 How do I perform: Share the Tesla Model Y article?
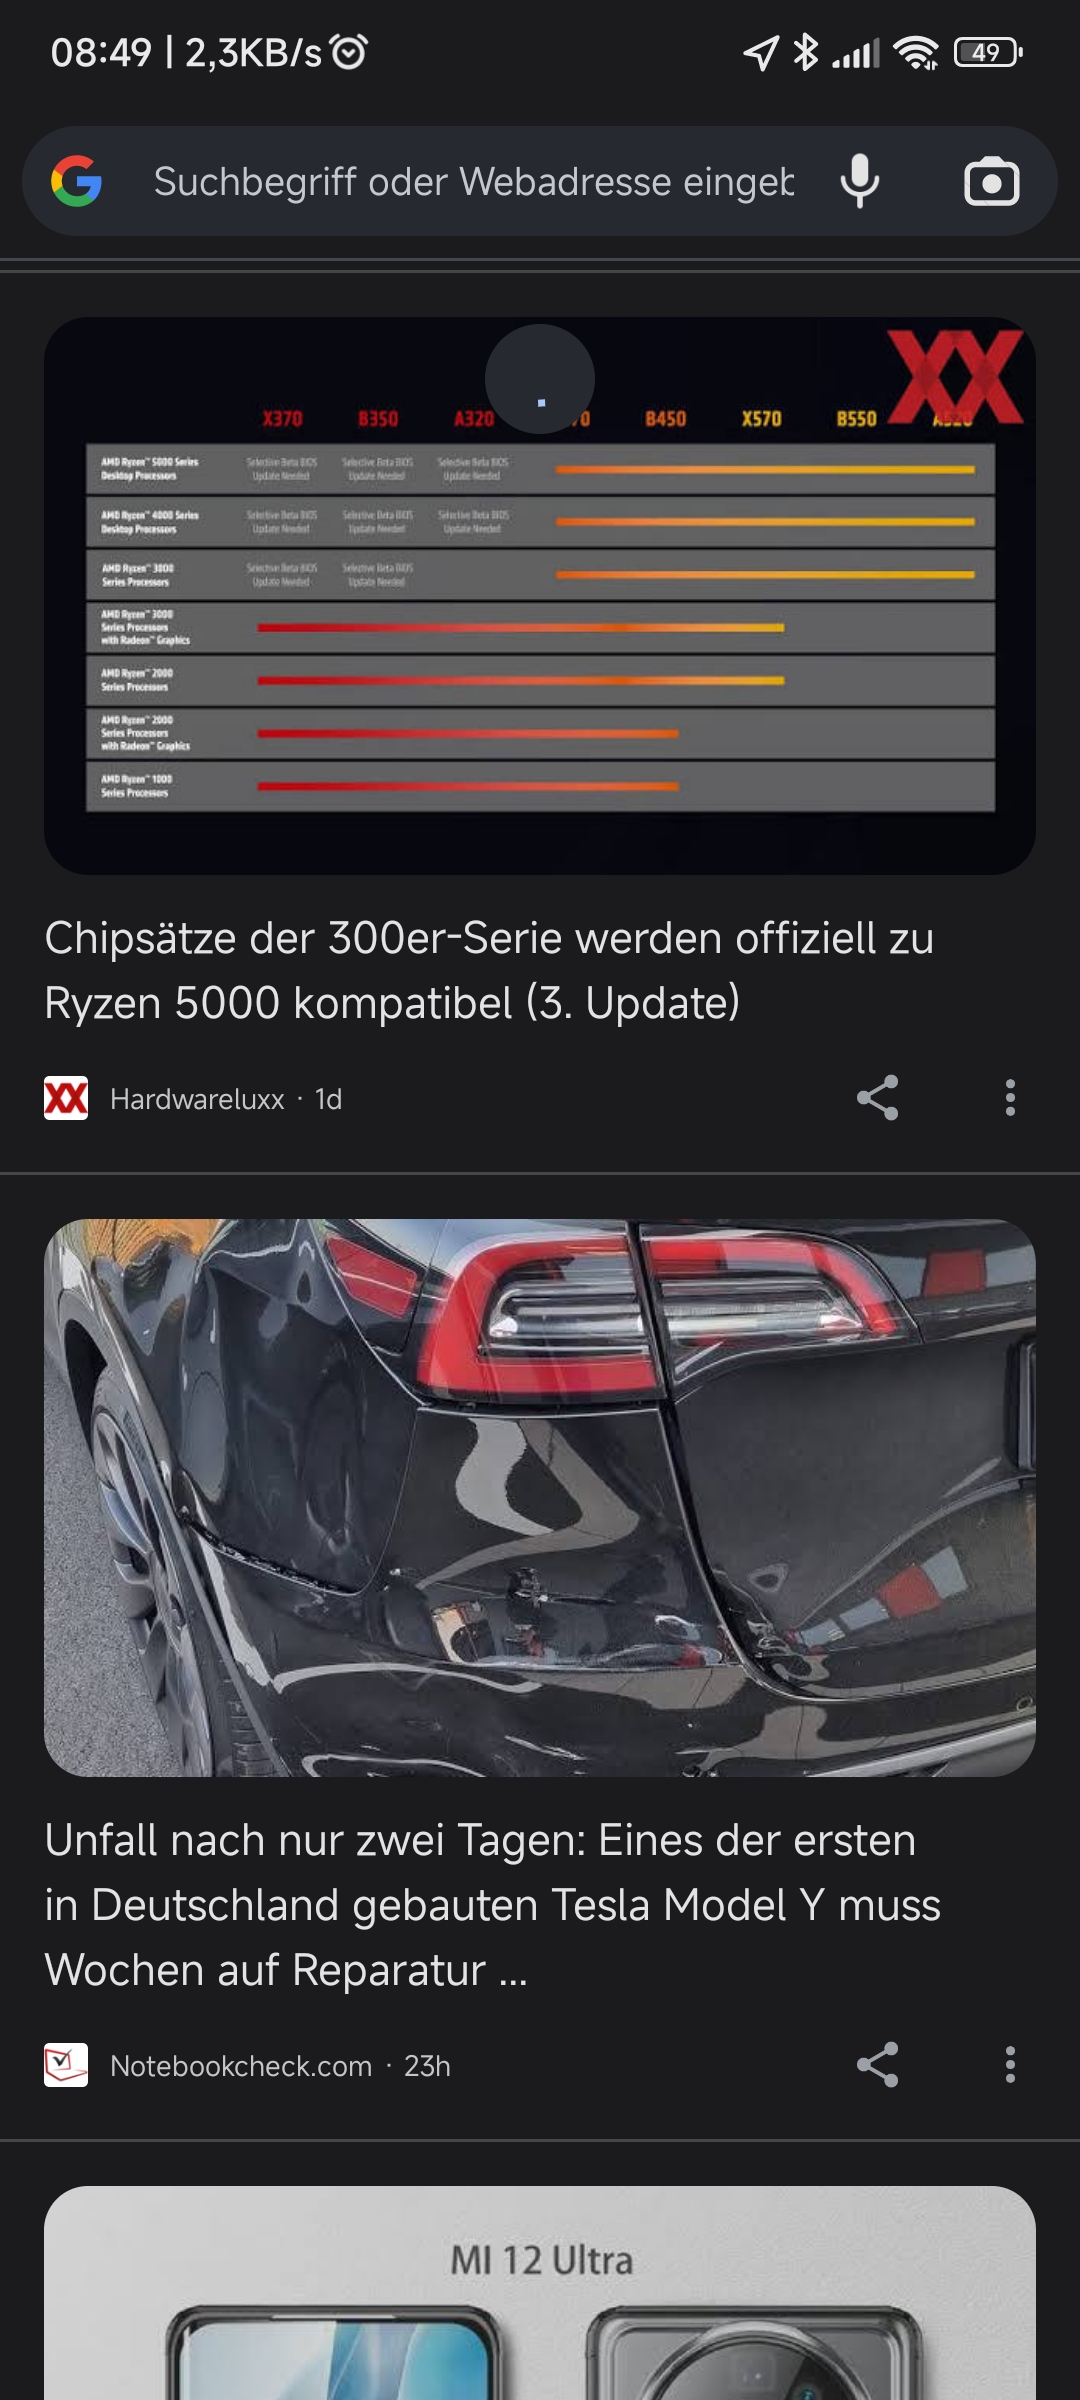point(877,2065)
